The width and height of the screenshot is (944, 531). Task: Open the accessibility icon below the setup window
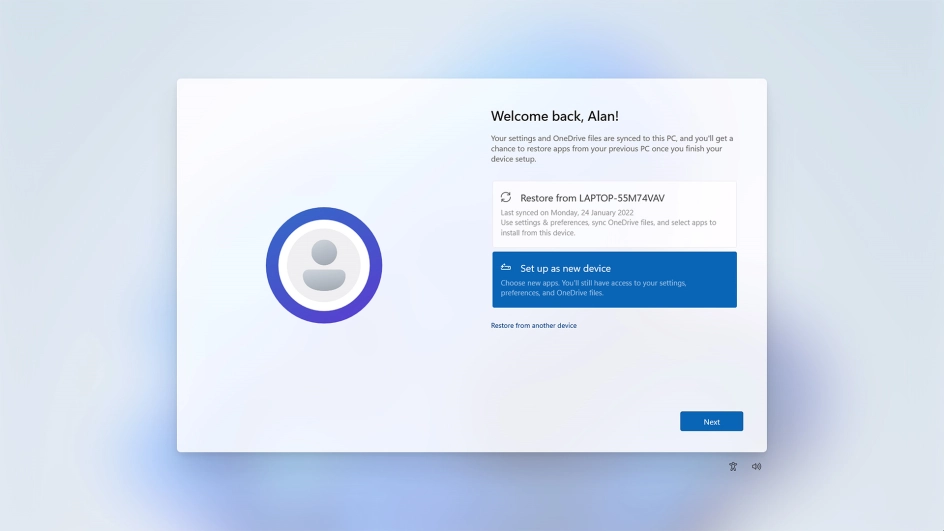[x=733, y=466]
